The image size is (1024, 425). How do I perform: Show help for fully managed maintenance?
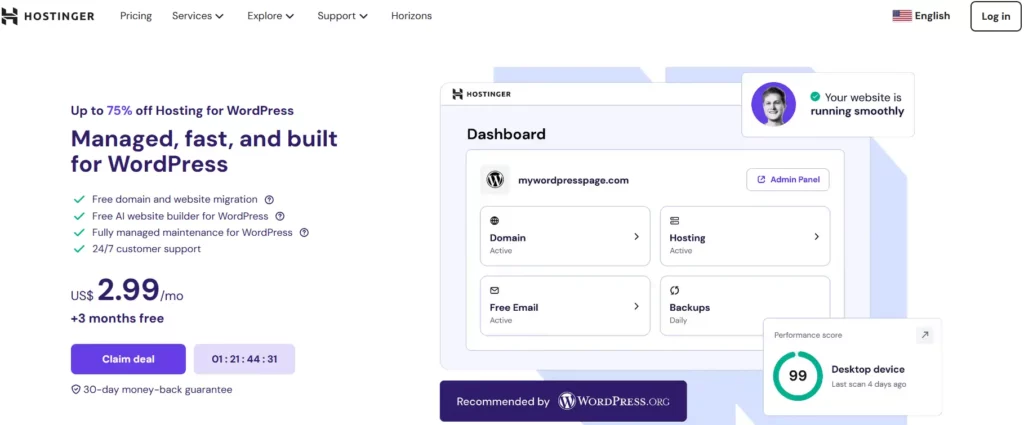304,232
